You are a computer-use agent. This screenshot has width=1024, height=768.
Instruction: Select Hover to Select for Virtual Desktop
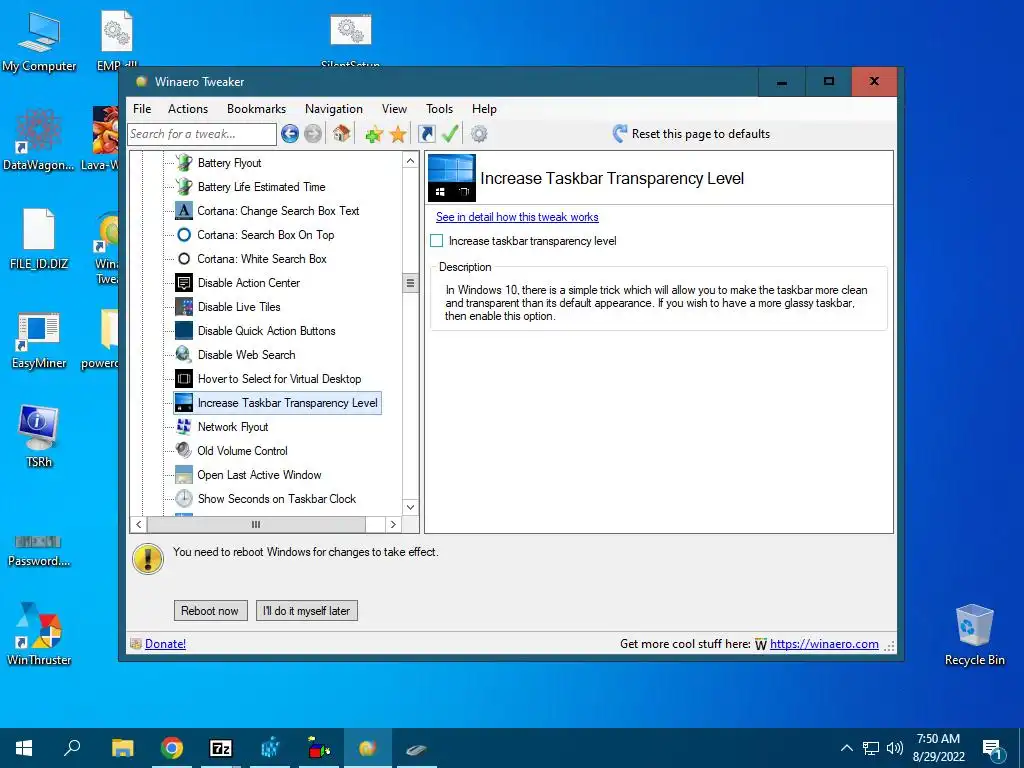280,379
